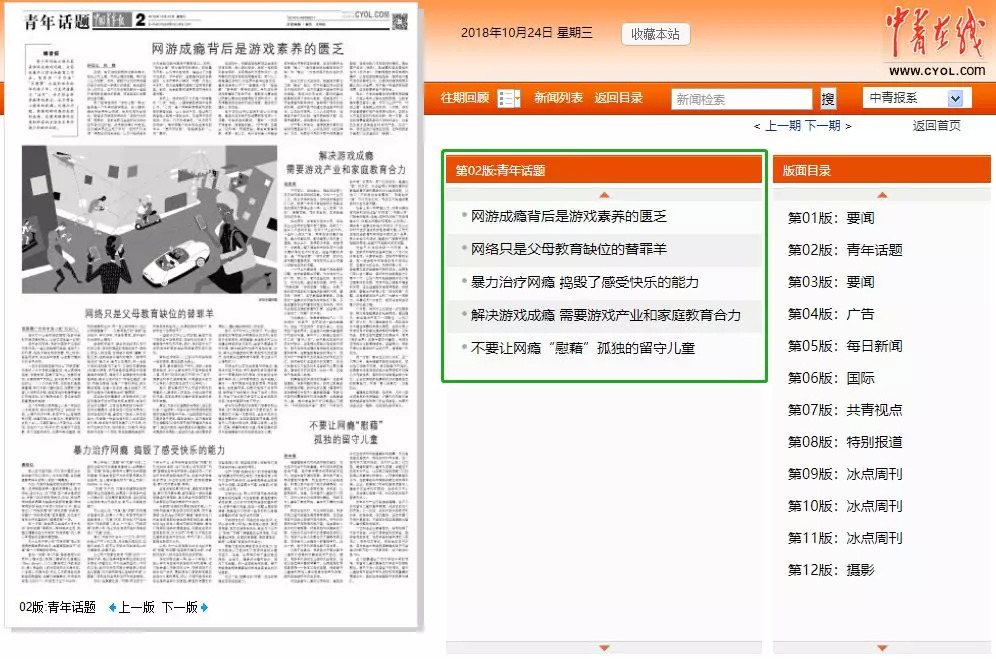The image size is (996, 659).
Task: Click the 收藏本站 button
Action: [x=655, y=34]
